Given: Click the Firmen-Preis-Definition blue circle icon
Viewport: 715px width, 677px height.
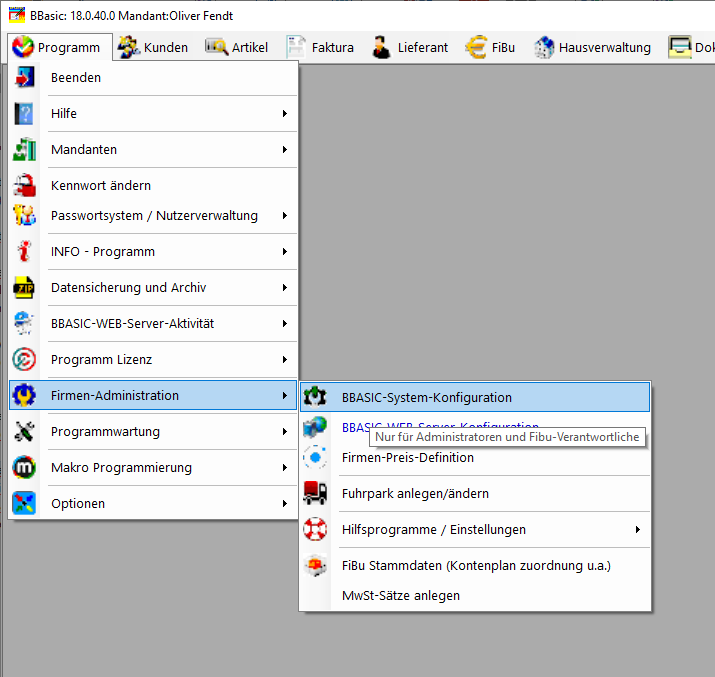Looking at the screenshot, I should (315, 457).
